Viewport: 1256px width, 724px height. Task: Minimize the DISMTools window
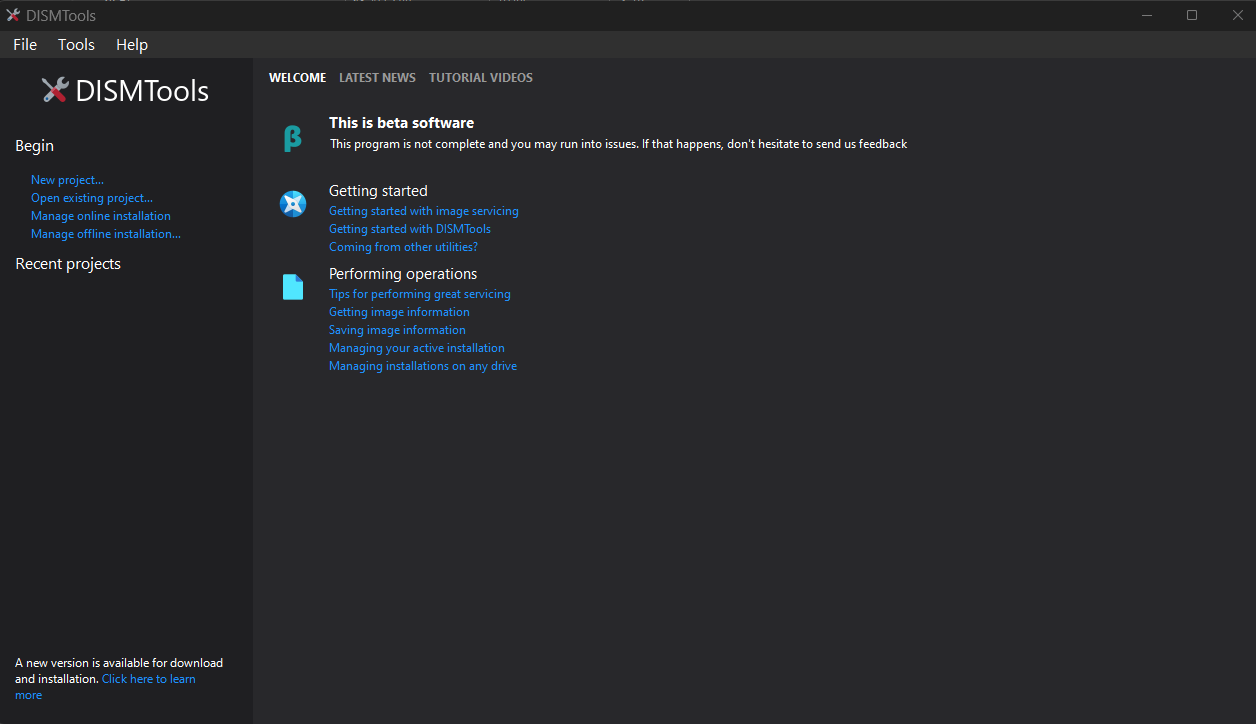[1147, 15]
